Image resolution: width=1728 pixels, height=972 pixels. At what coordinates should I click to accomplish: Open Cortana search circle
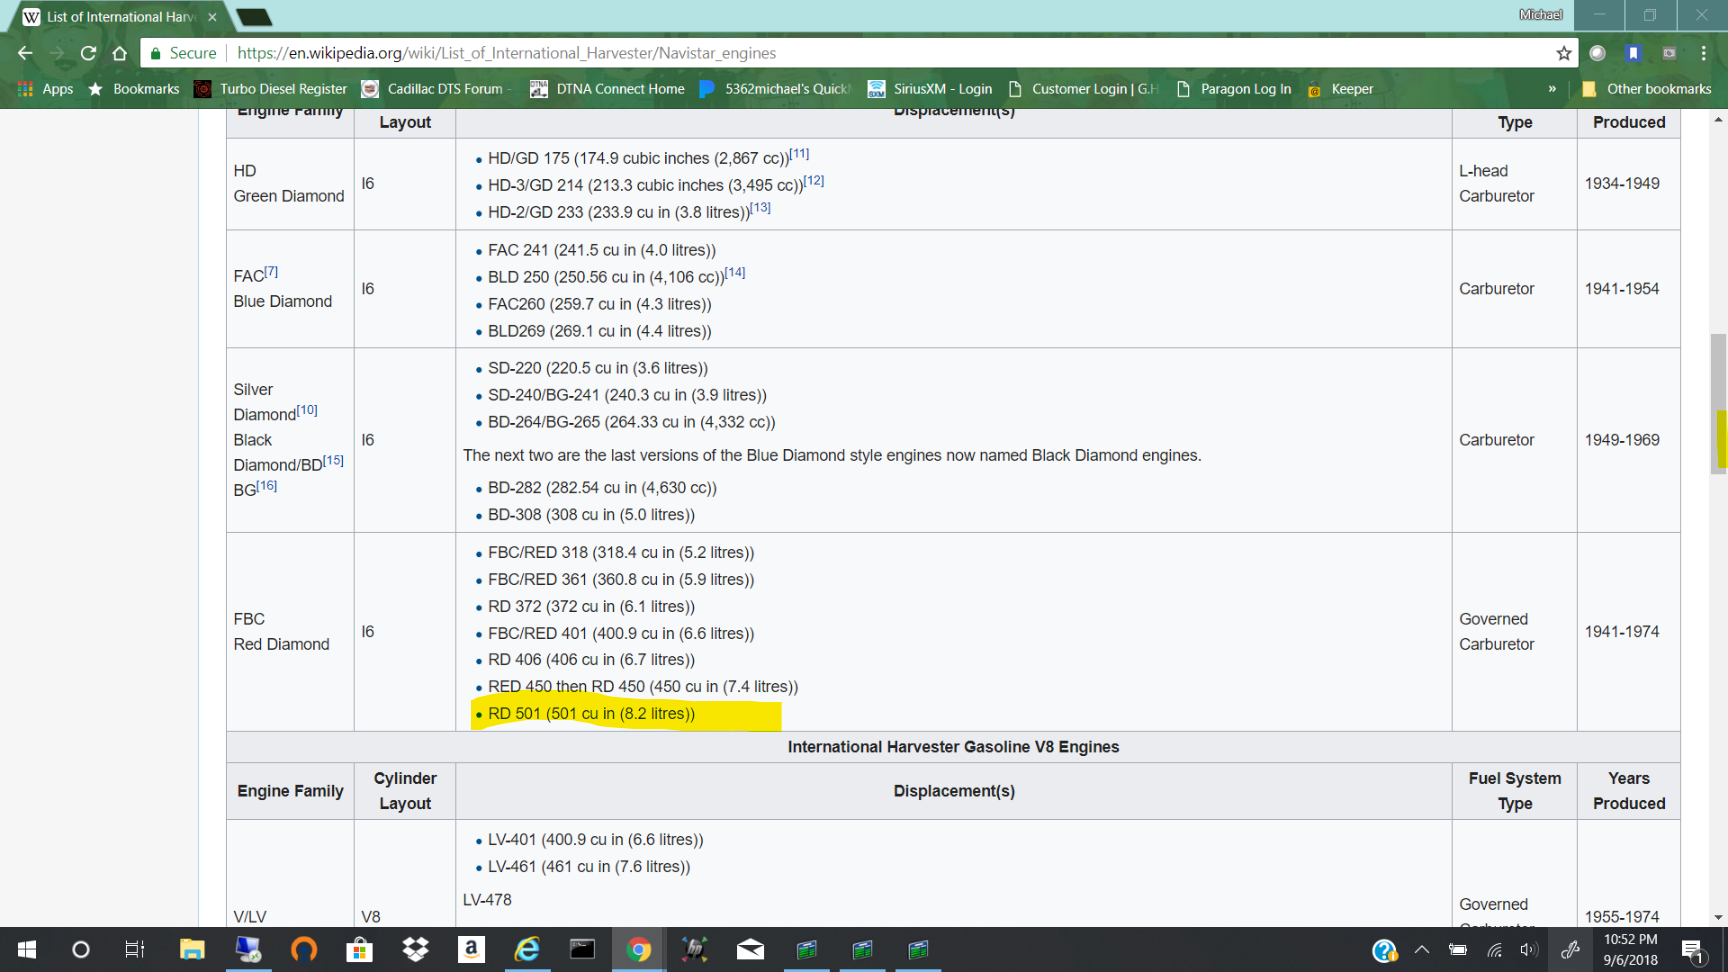tap(81, 950)
